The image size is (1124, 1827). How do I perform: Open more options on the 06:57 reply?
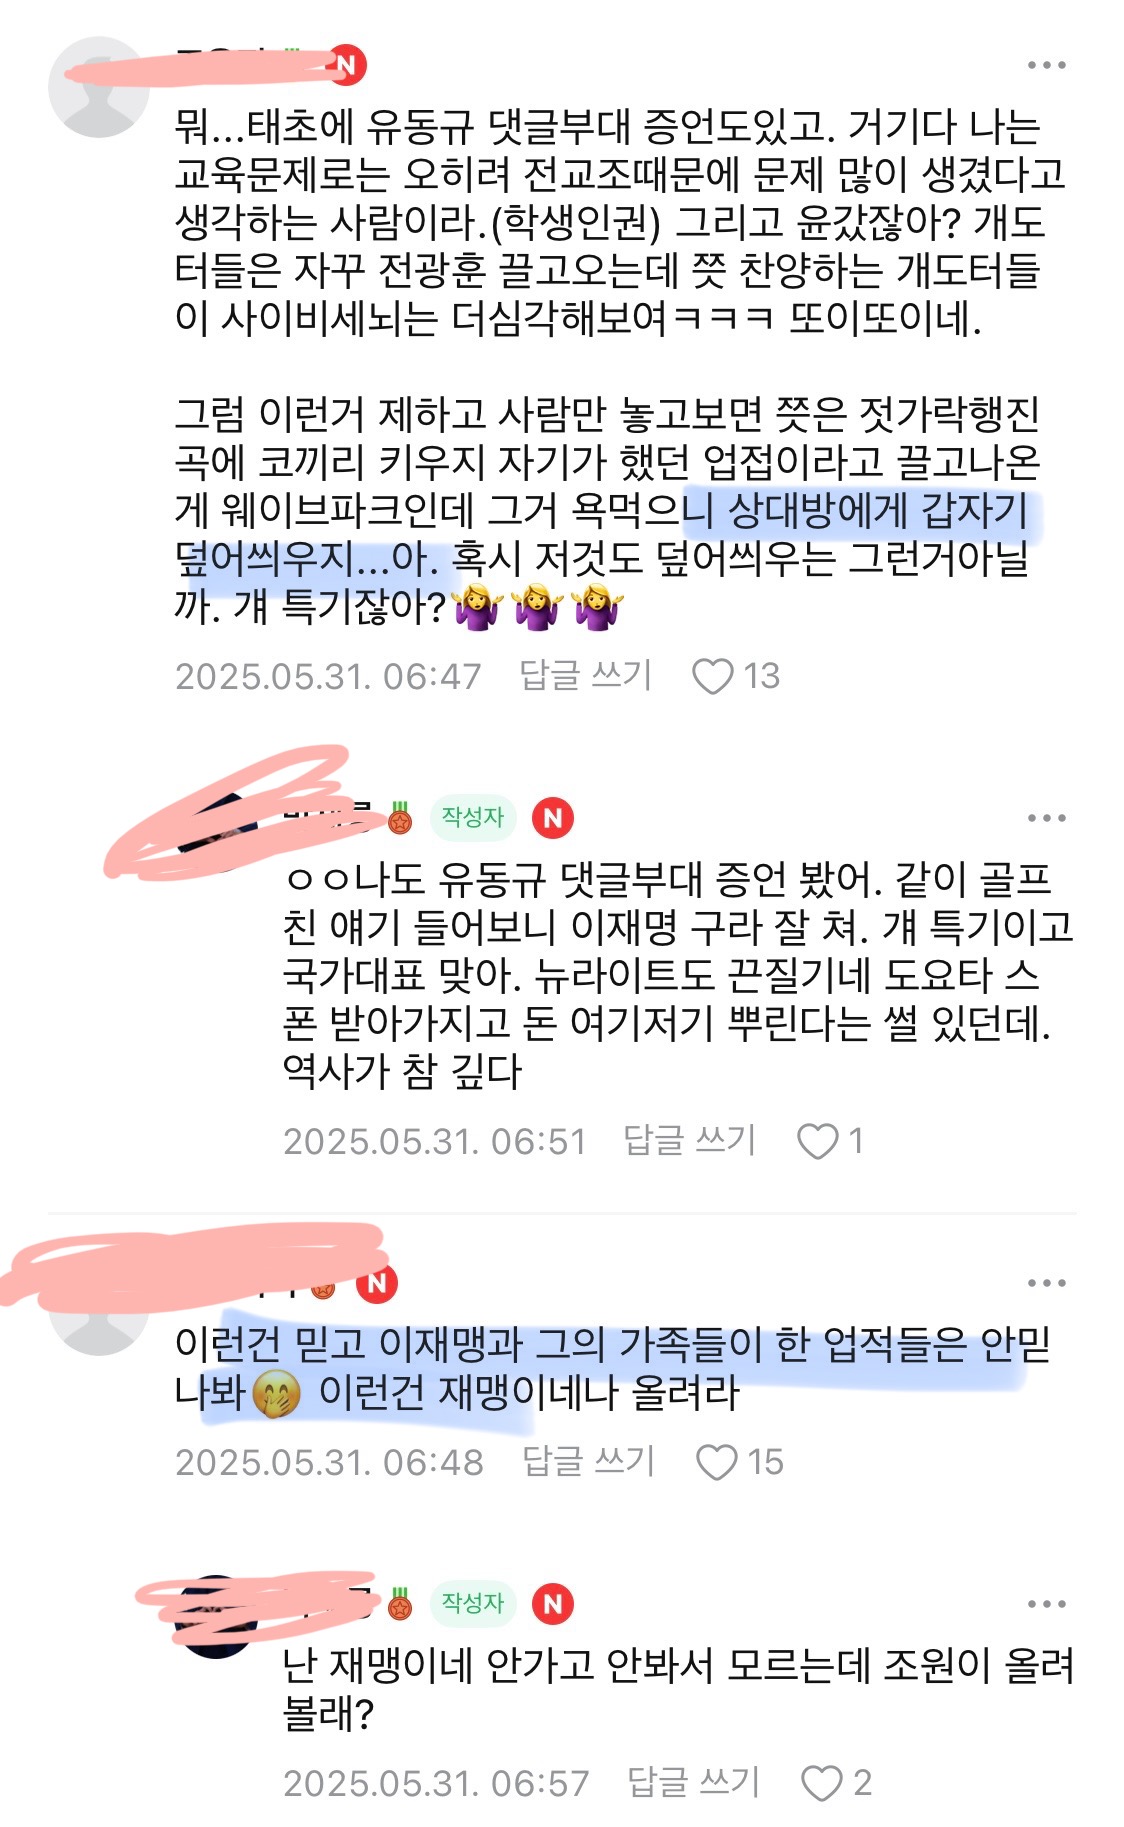(x=1046, y=1604)
